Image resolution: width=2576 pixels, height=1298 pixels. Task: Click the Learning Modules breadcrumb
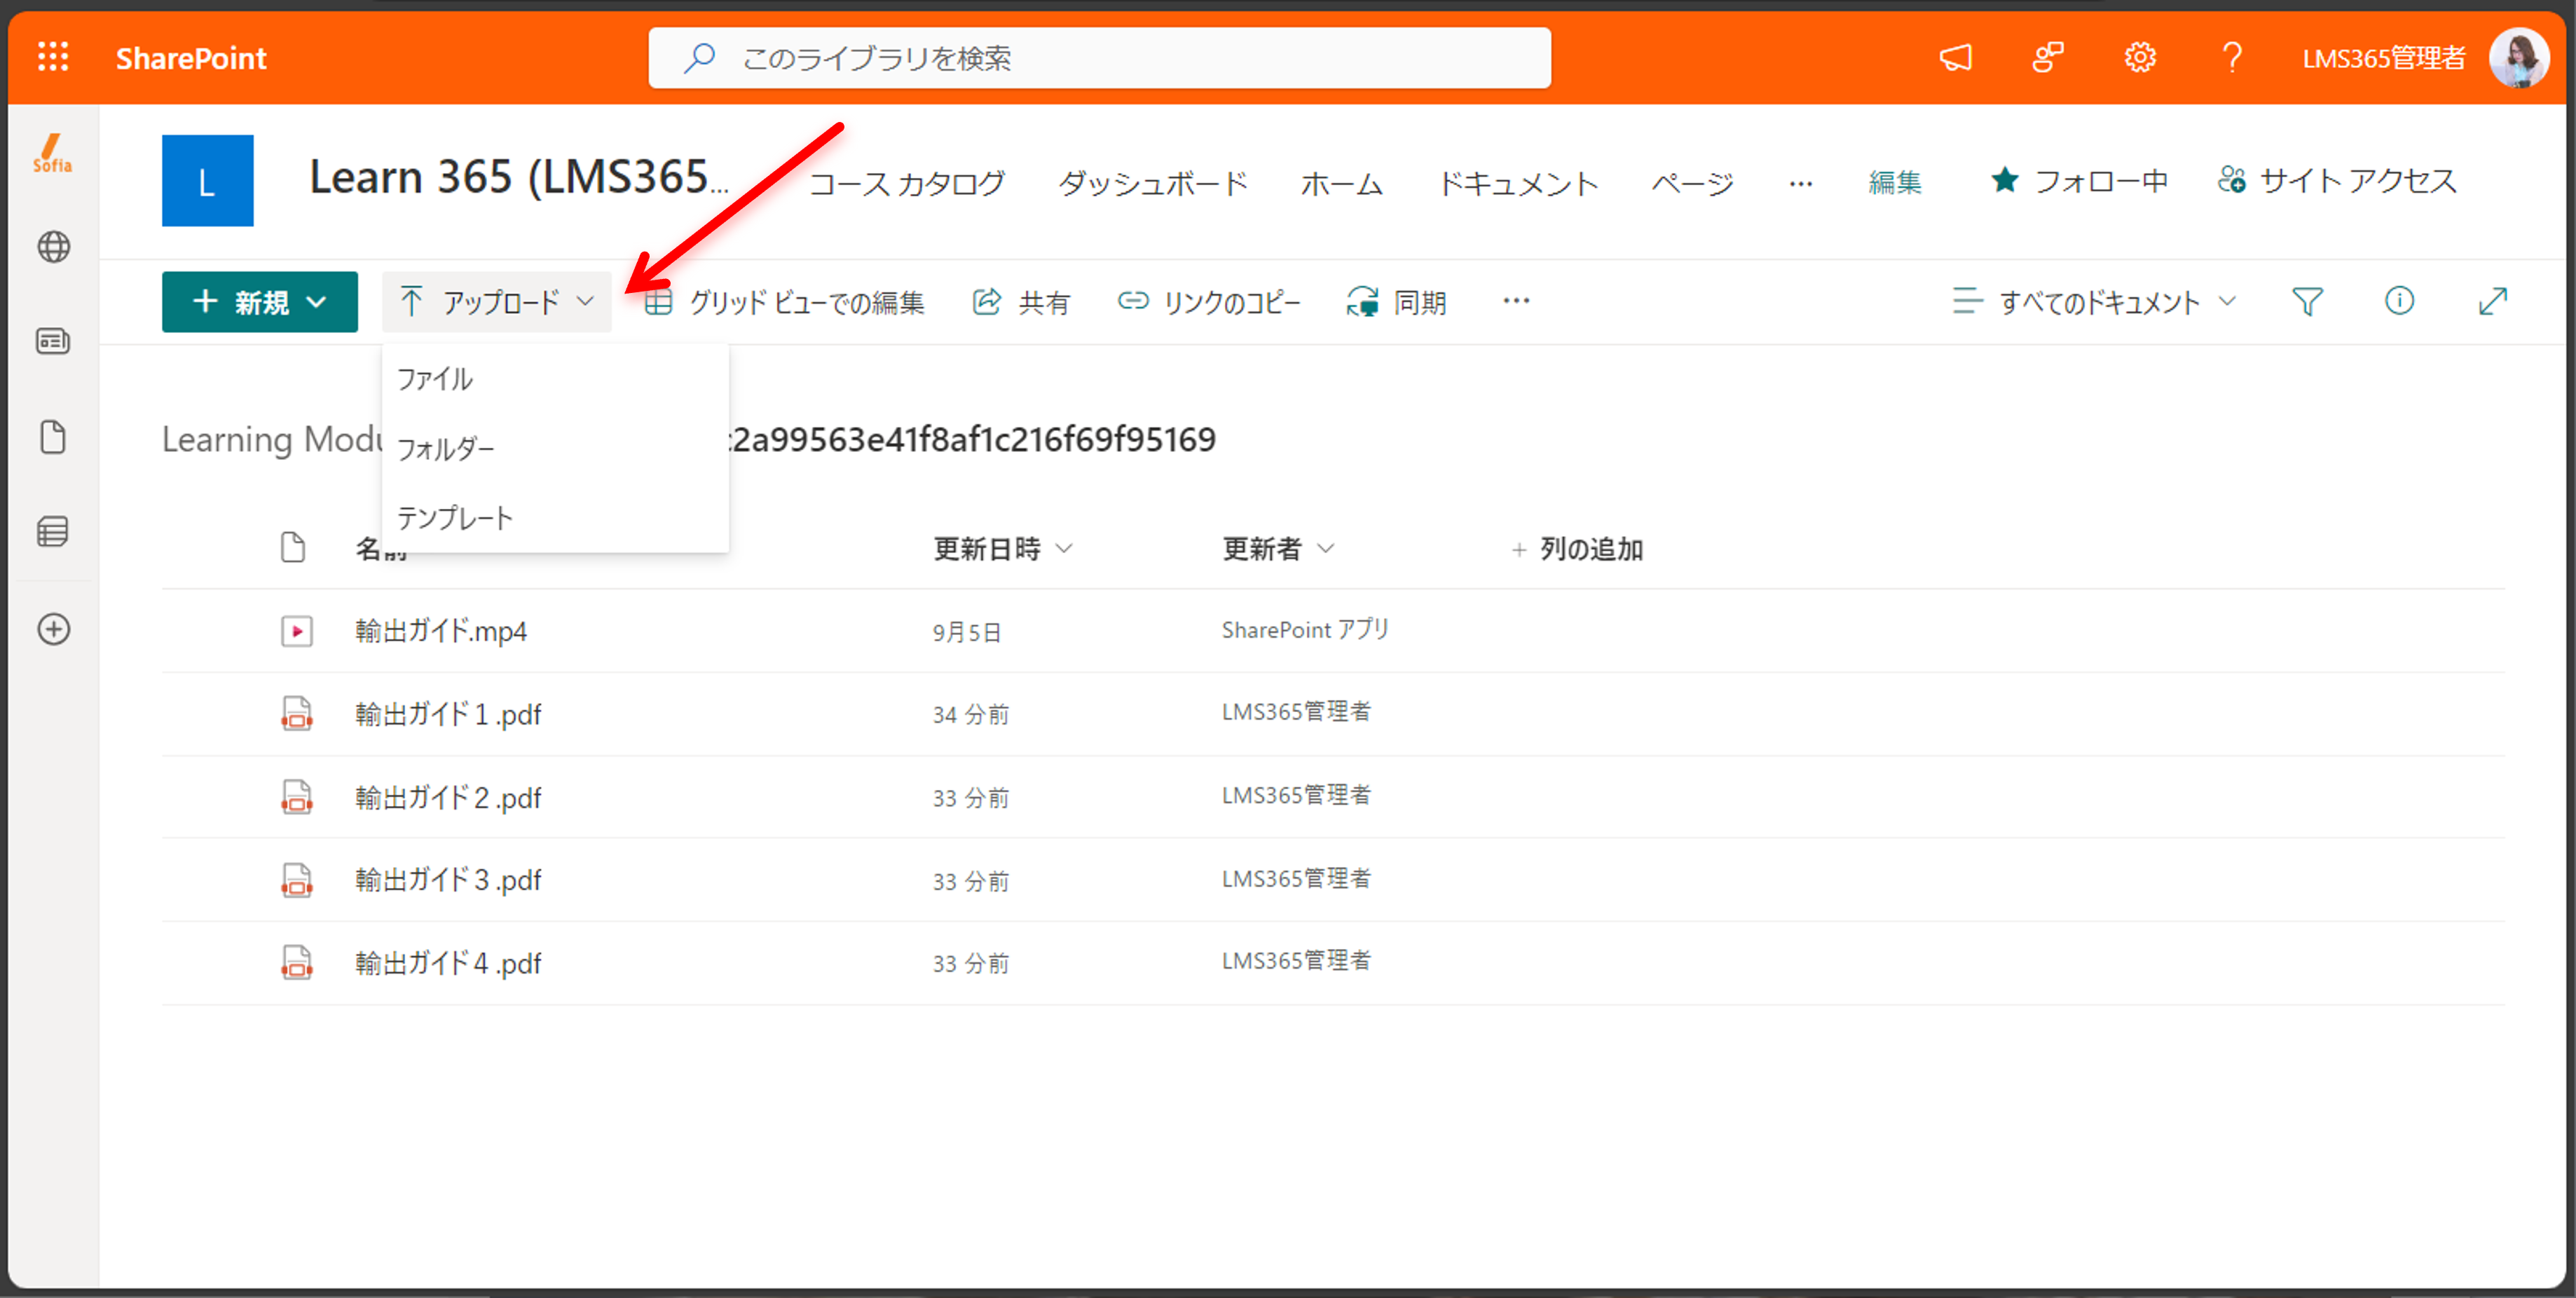271,439
